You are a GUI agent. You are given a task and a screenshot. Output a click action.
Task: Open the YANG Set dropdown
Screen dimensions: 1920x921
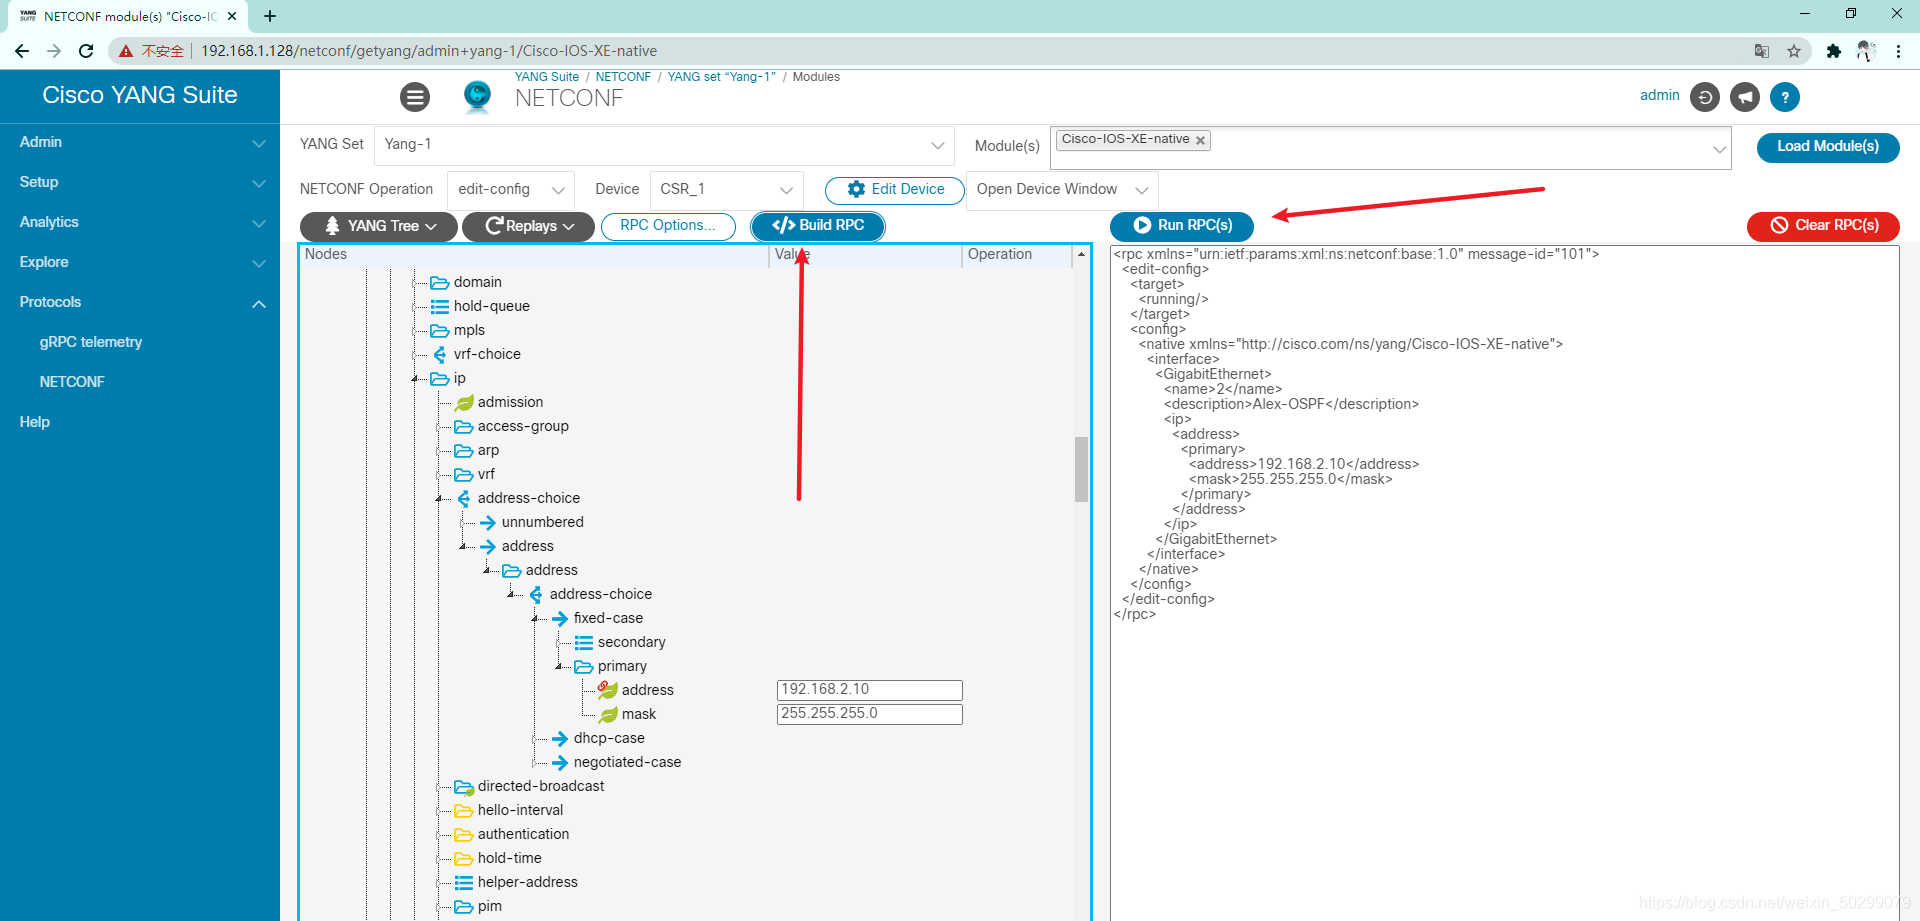click(664, 145)
